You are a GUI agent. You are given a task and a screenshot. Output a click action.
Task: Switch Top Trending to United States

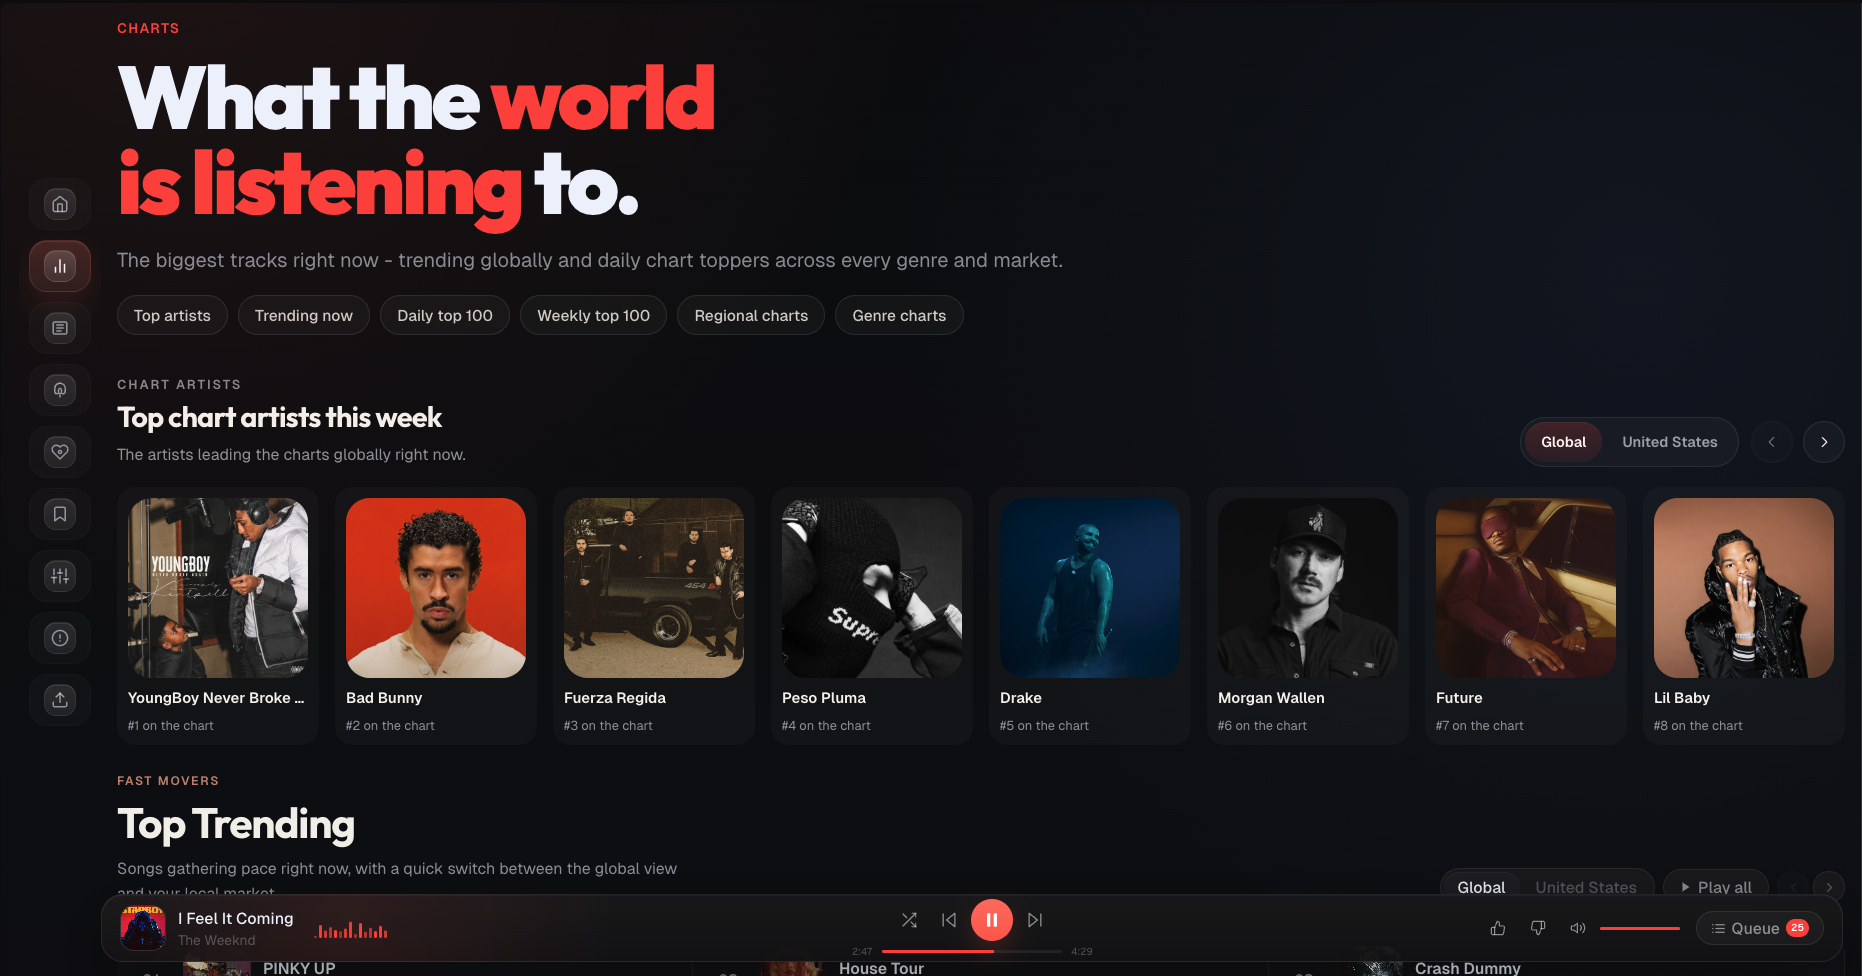tap(1586, 887)
